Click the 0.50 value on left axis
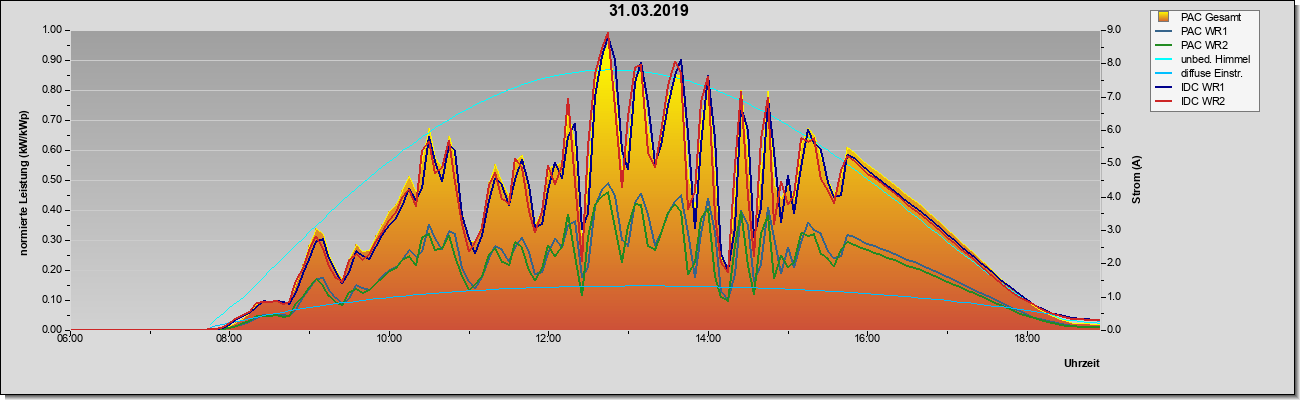Screen dimensions: 1300x400 click(x=50, y=180)
